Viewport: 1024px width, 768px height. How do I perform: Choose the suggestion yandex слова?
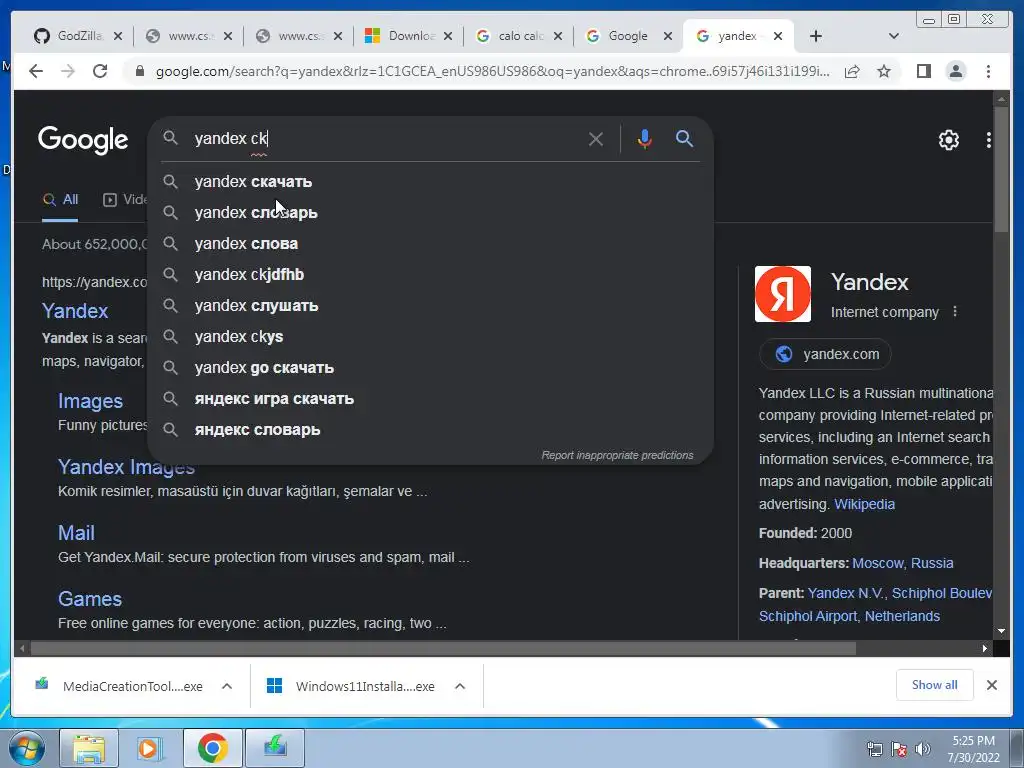(x=430, y=244)
